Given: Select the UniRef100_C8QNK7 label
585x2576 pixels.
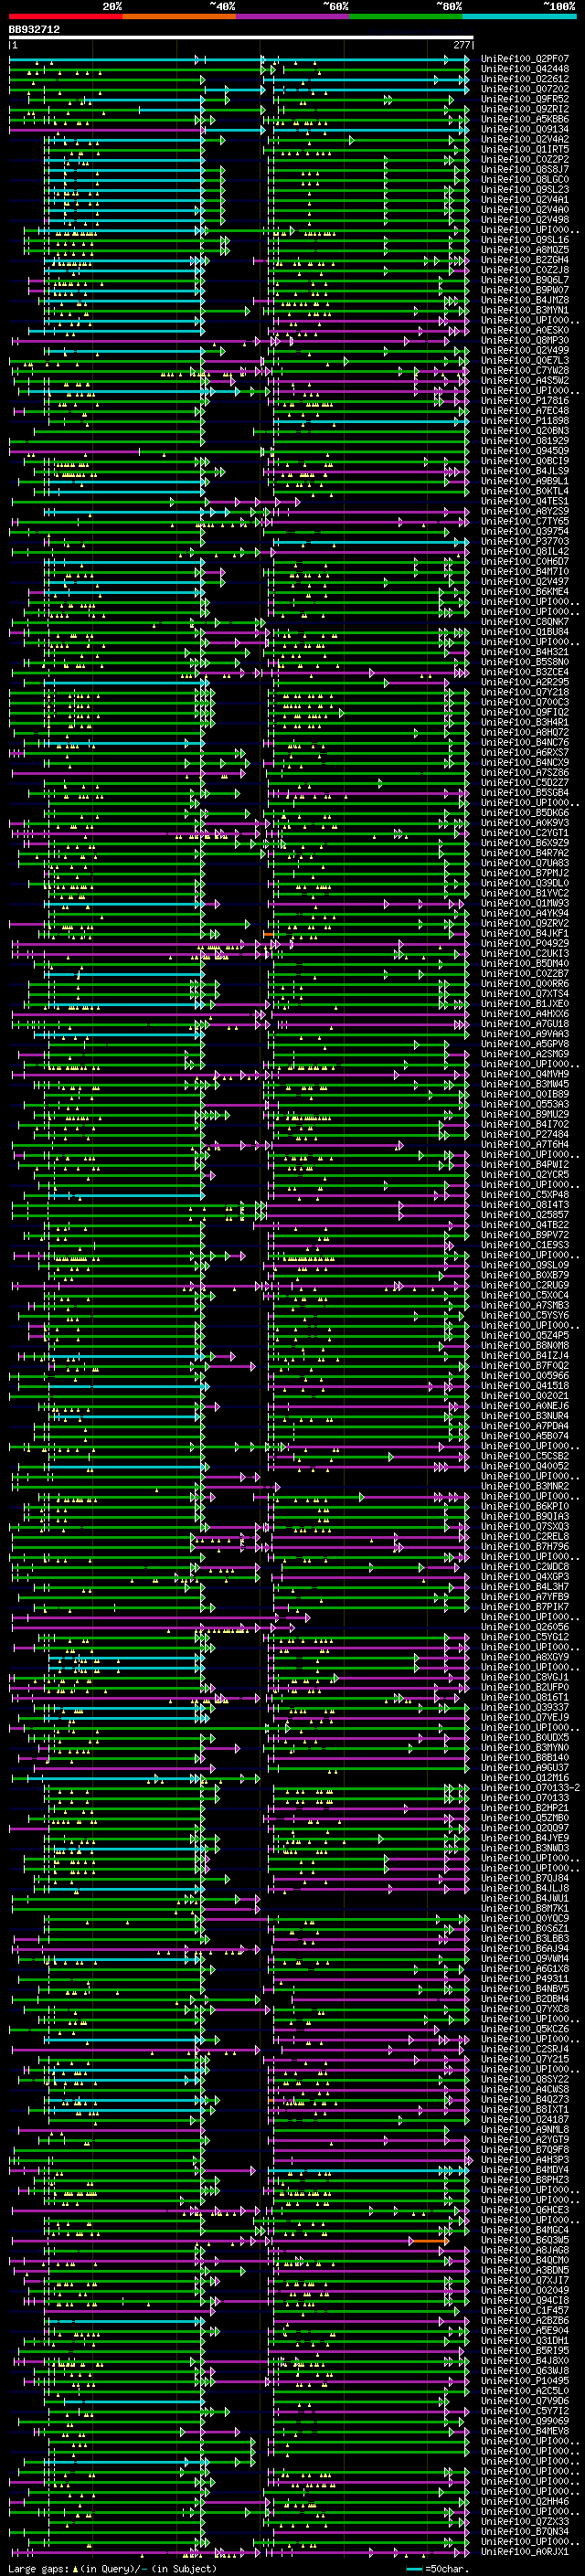Looking at the screenshot, I should tap(525, 622).
